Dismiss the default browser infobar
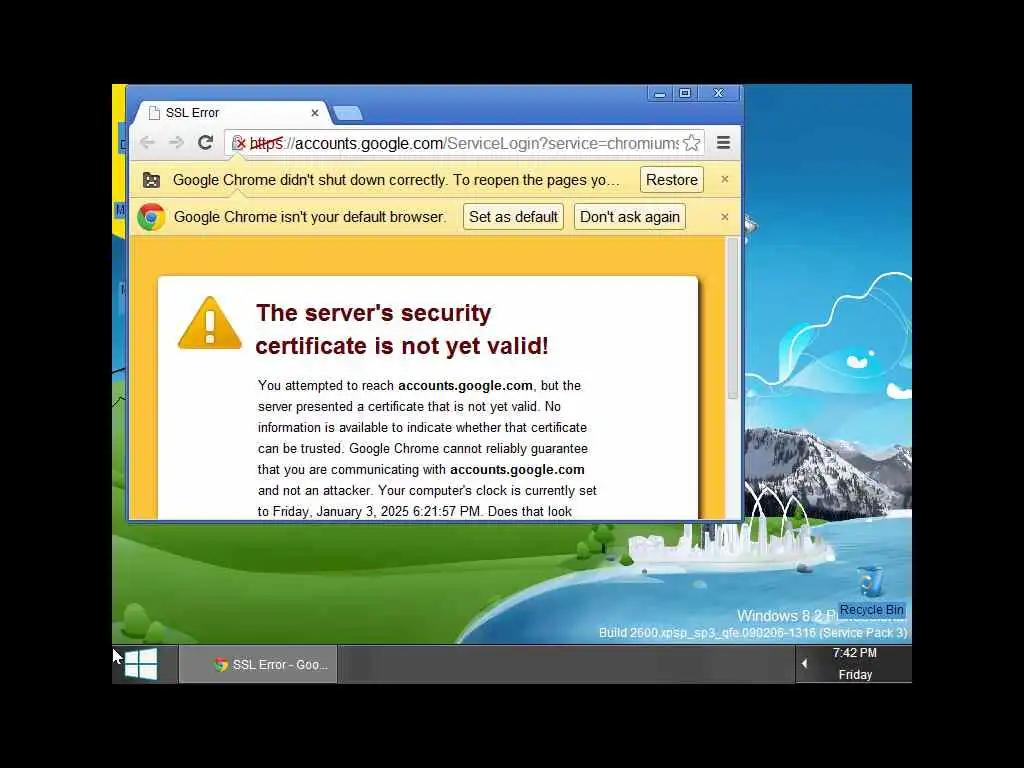The width and height of the screenshot is (1024, 768). [x=724, y=217]
